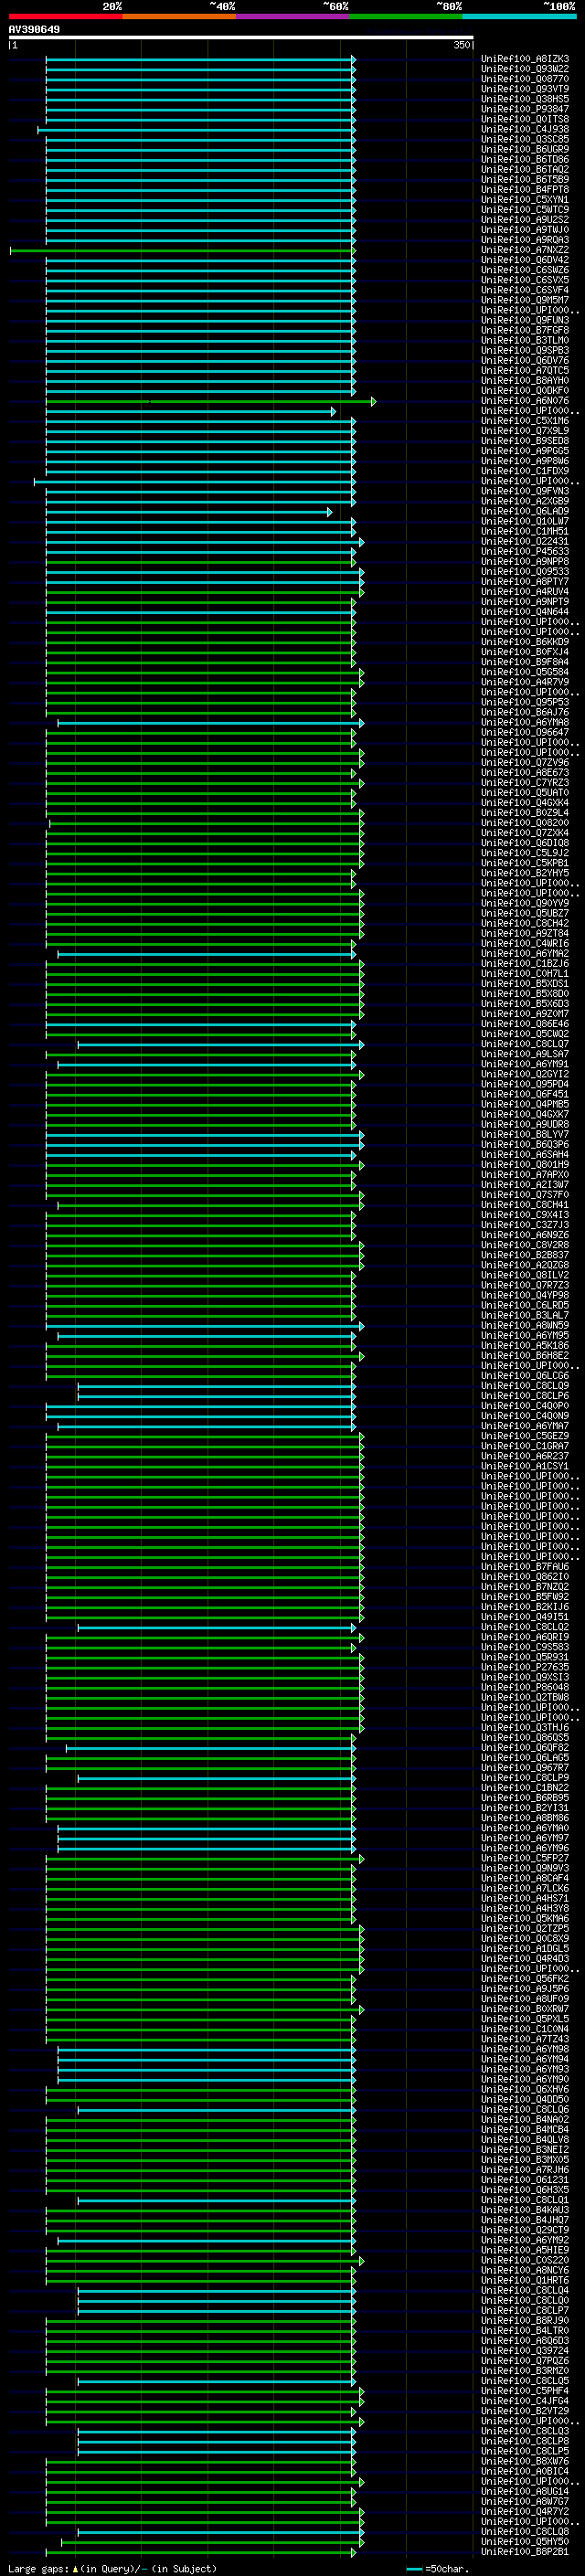
Task: Select the UniRef100_B6KKD9 label
Action: click(525, 642)
